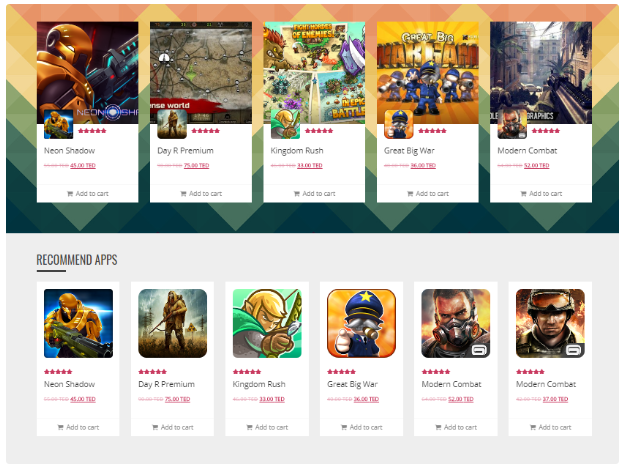
Task: Add top-row Modern Combat to cart
Action: 541,193
